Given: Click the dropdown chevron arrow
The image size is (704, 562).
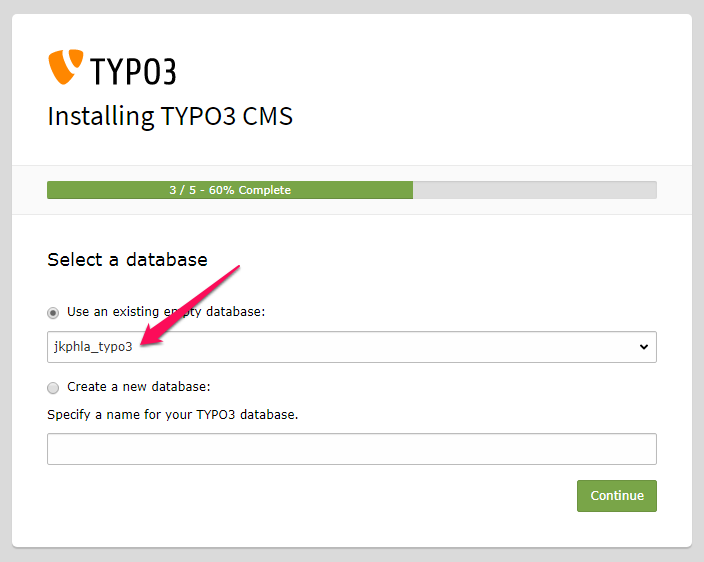Looking at the screenshot, I should [643, 347].
